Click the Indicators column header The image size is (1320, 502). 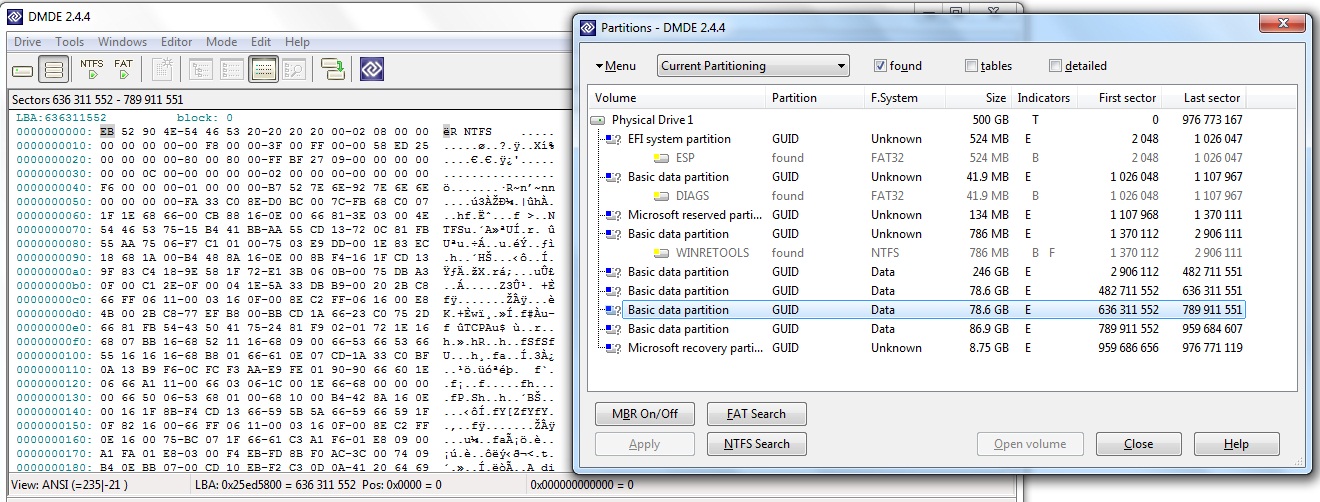coord(1044,98)
